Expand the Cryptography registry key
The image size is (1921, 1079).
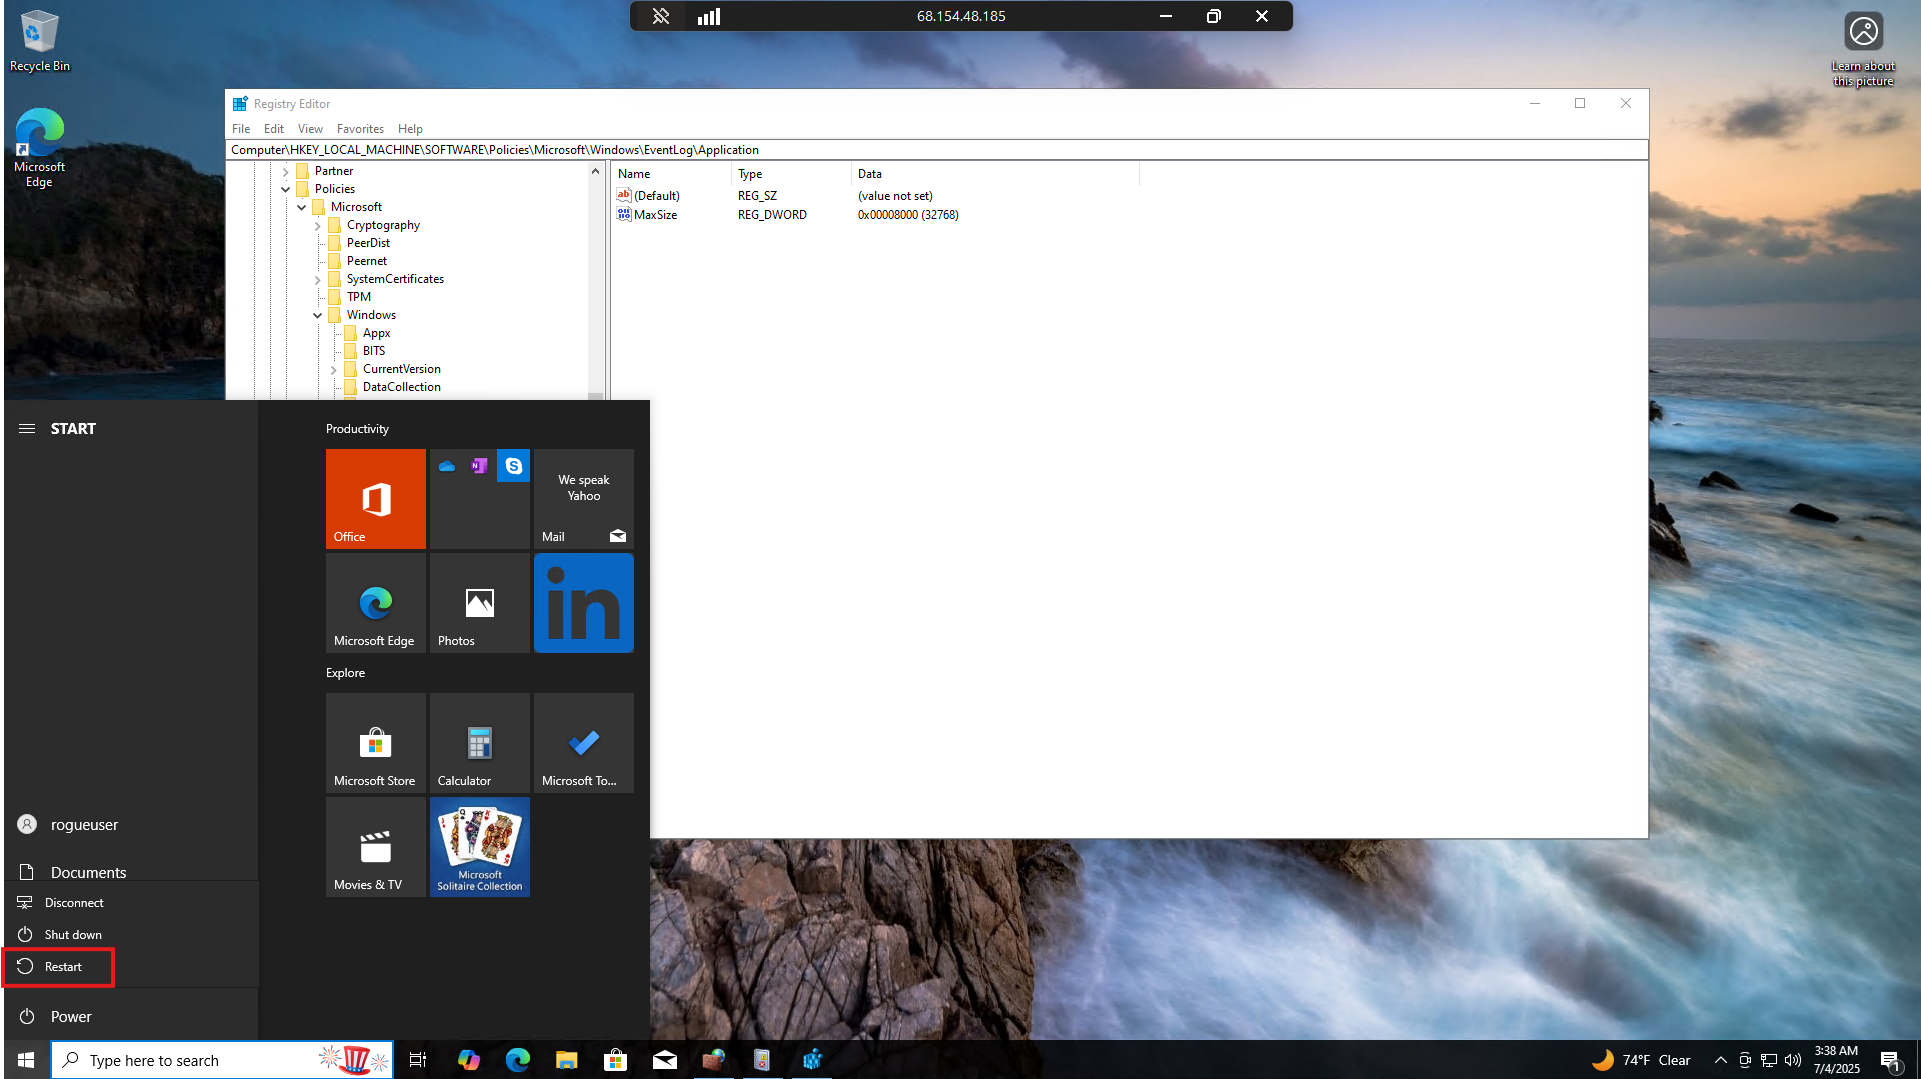point(318,226)
